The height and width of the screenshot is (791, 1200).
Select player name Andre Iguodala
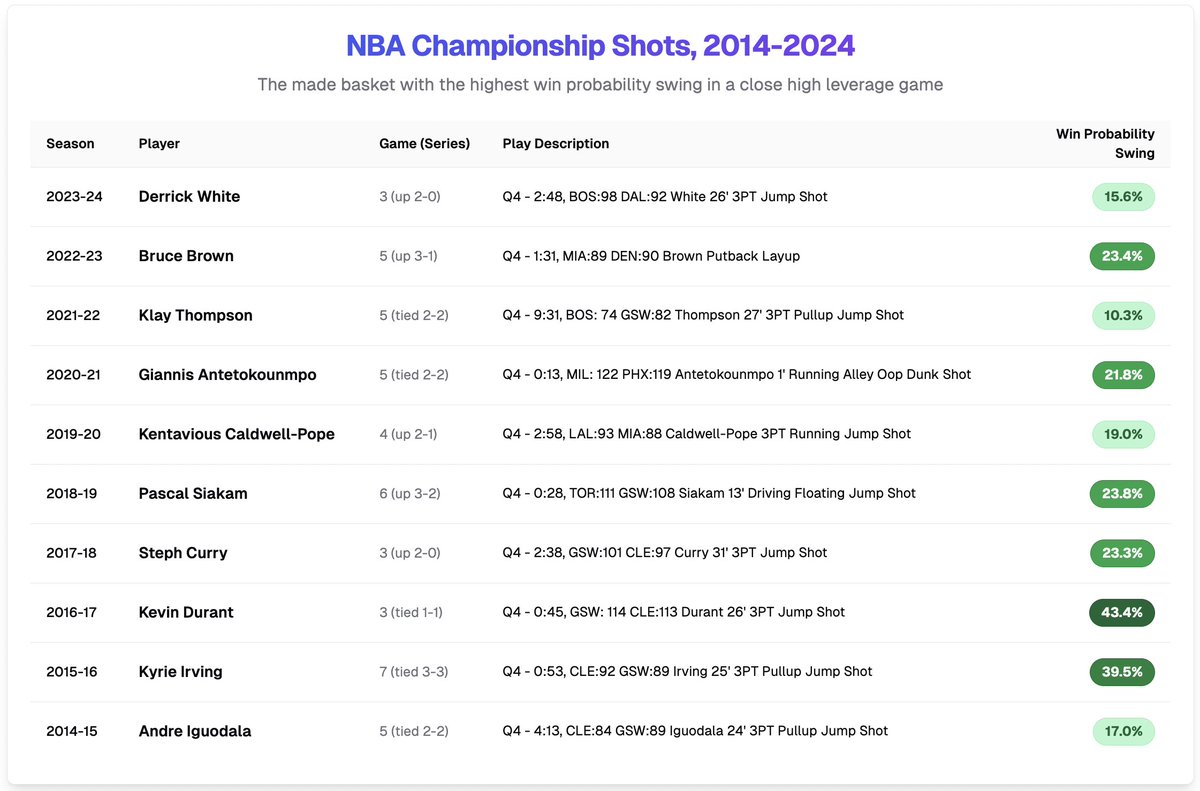(x=195, y=731)
